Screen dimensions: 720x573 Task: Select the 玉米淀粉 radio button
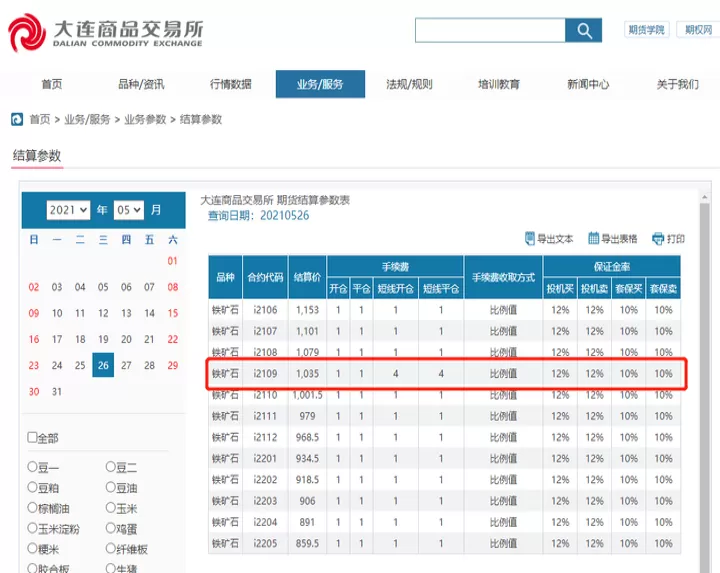32,528
